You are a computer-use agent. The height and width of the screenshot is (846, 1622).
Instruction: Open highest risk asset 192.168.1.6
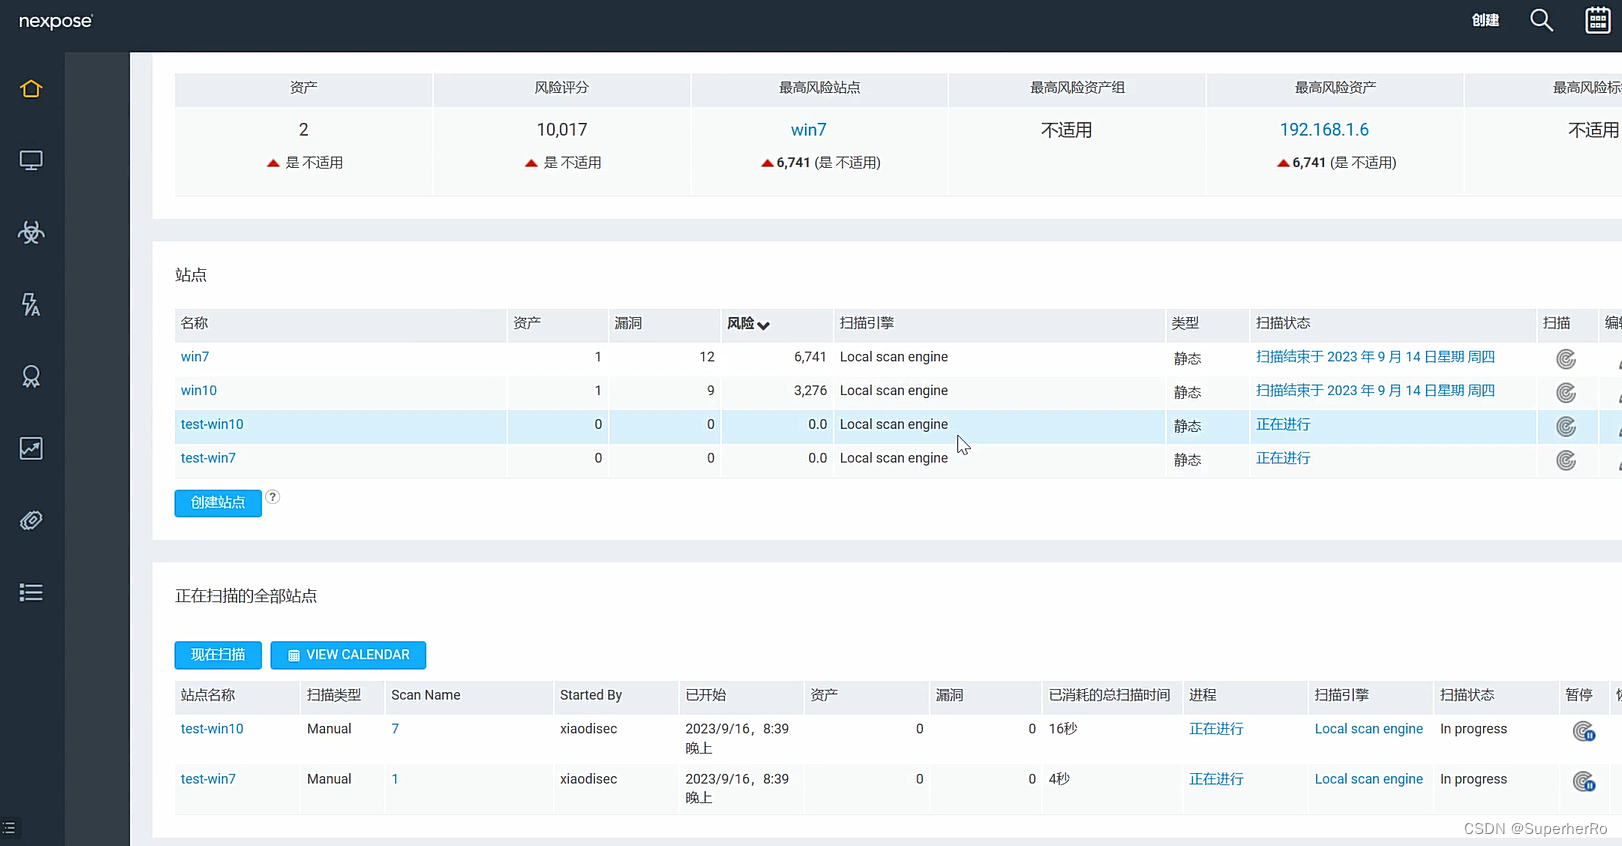click(x=1324, y=130)
